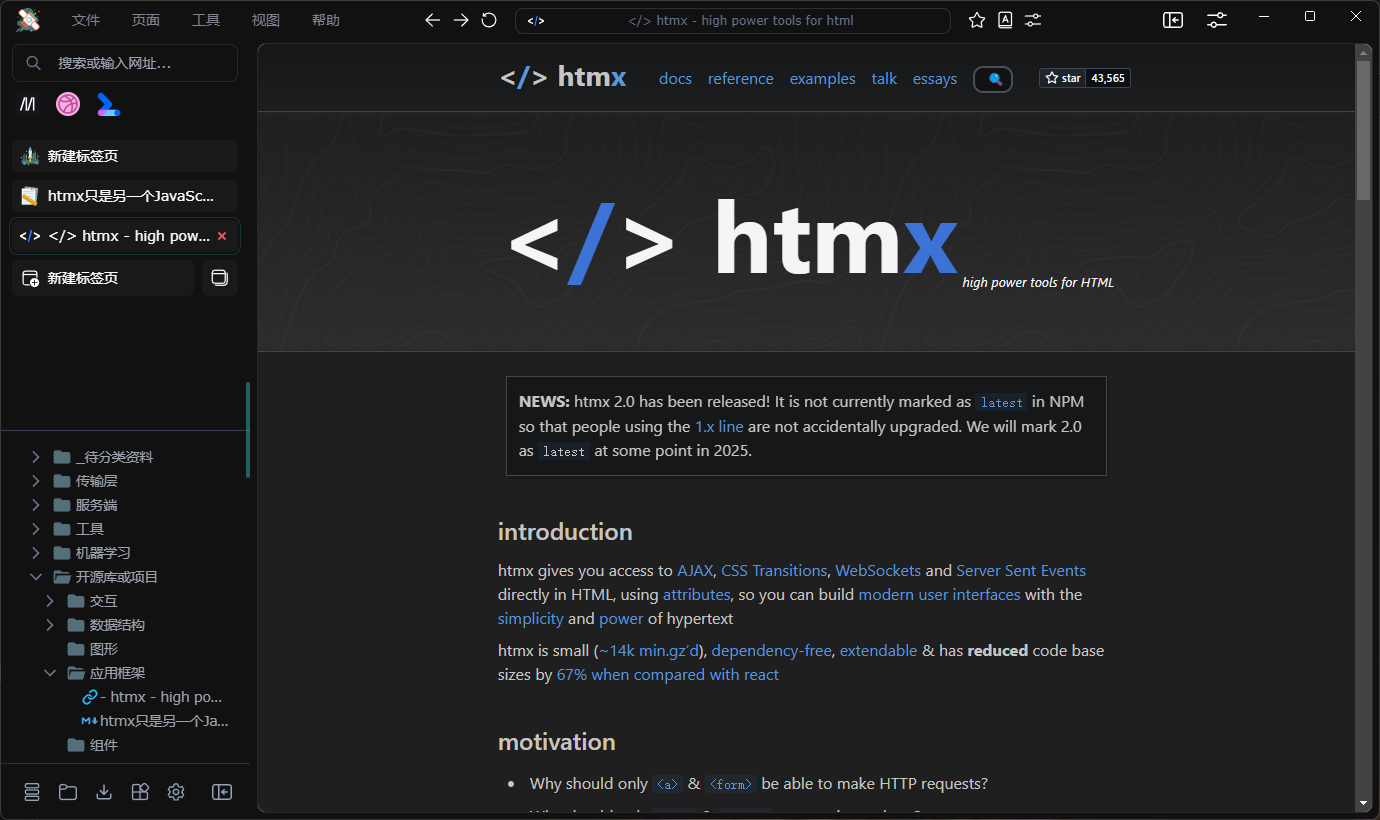
Task: Click the browser logo icon in the title bar
Action: tap(28, 20)
